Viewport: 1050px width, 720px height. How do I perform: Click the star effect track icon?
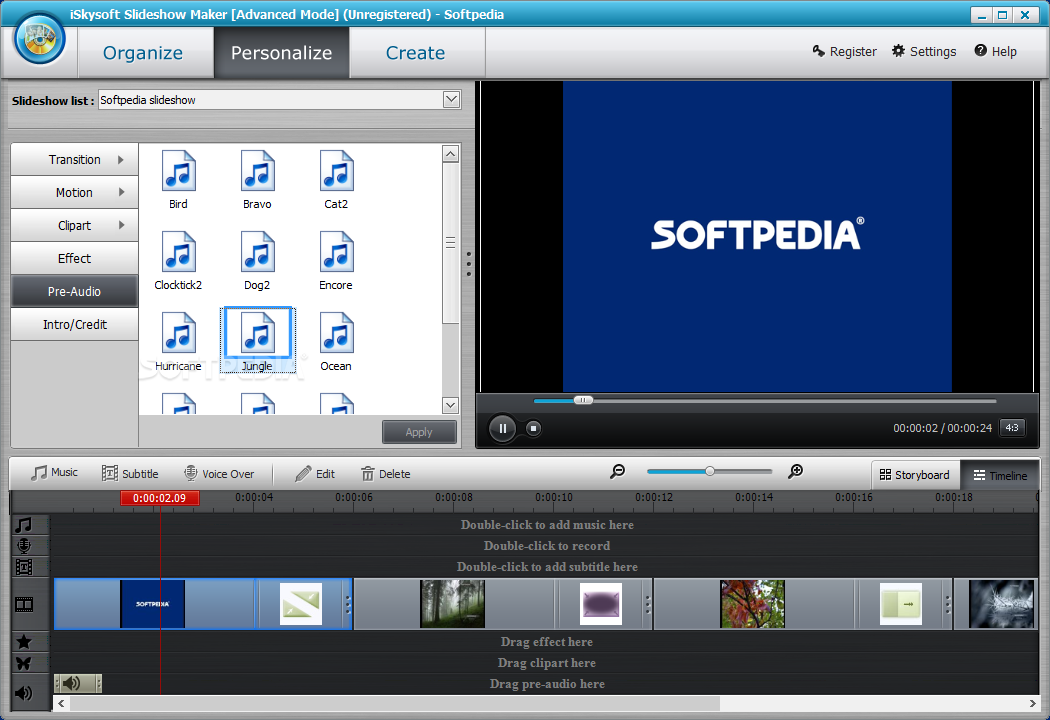(x=24, y=642)
